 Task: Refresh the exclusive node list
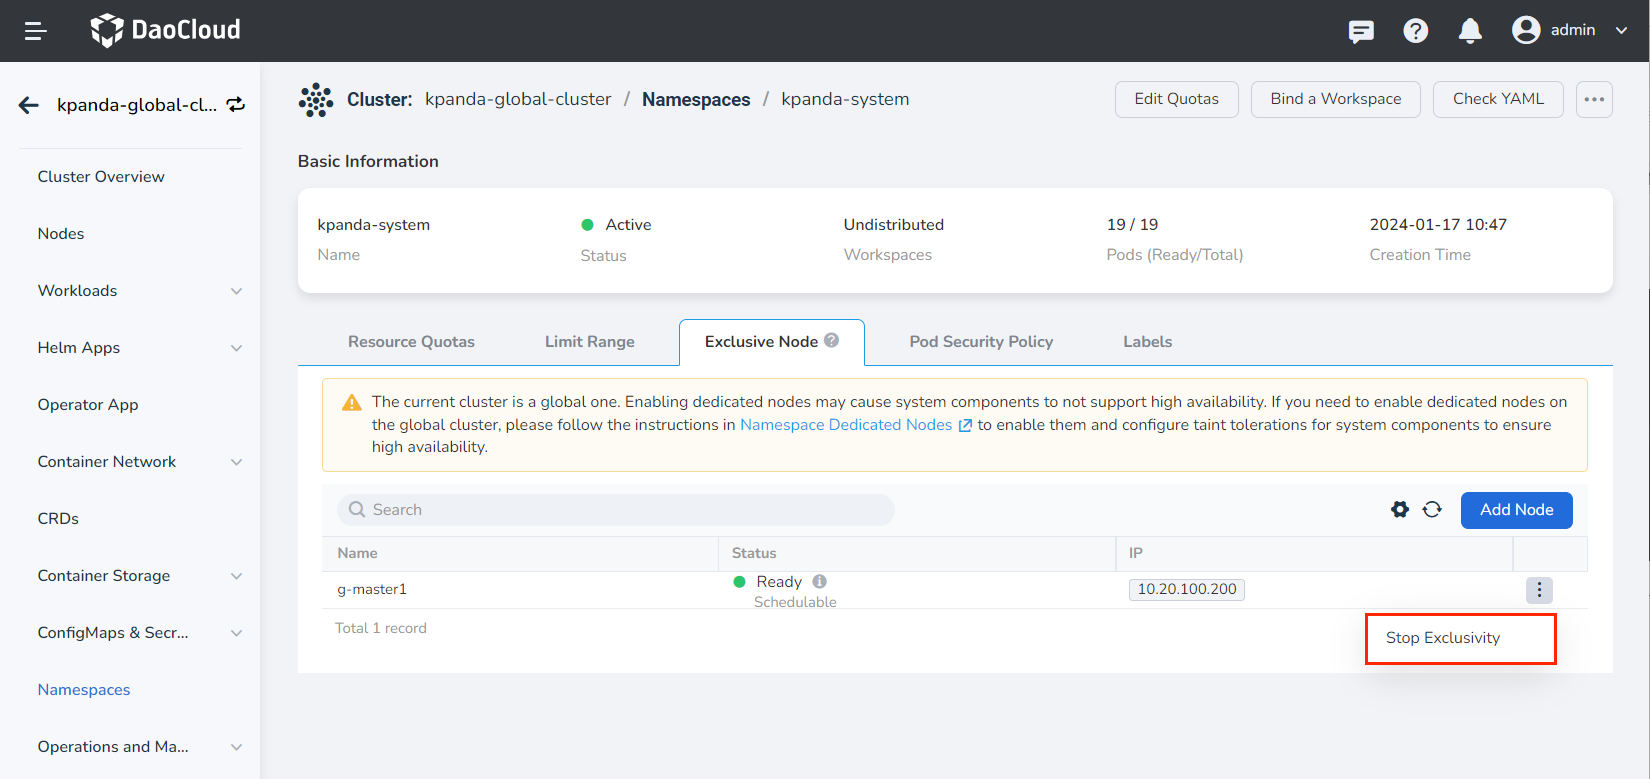tap(1432, 510)
